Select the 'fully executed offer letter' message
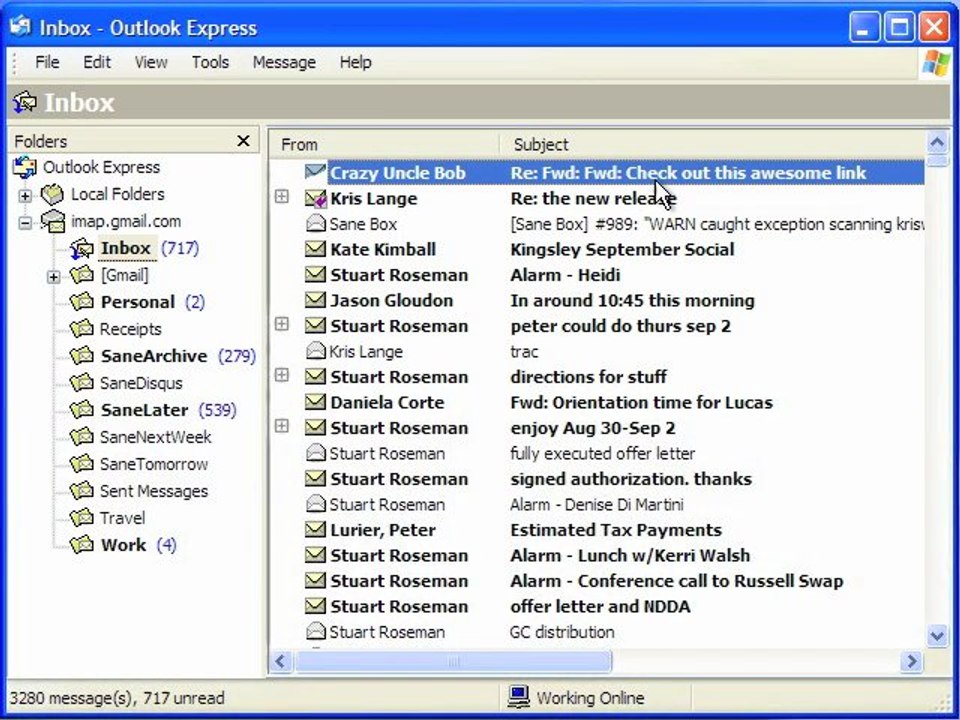Image resolution: width=960 pixels, height=720 pixels. (x=602, y=453)
